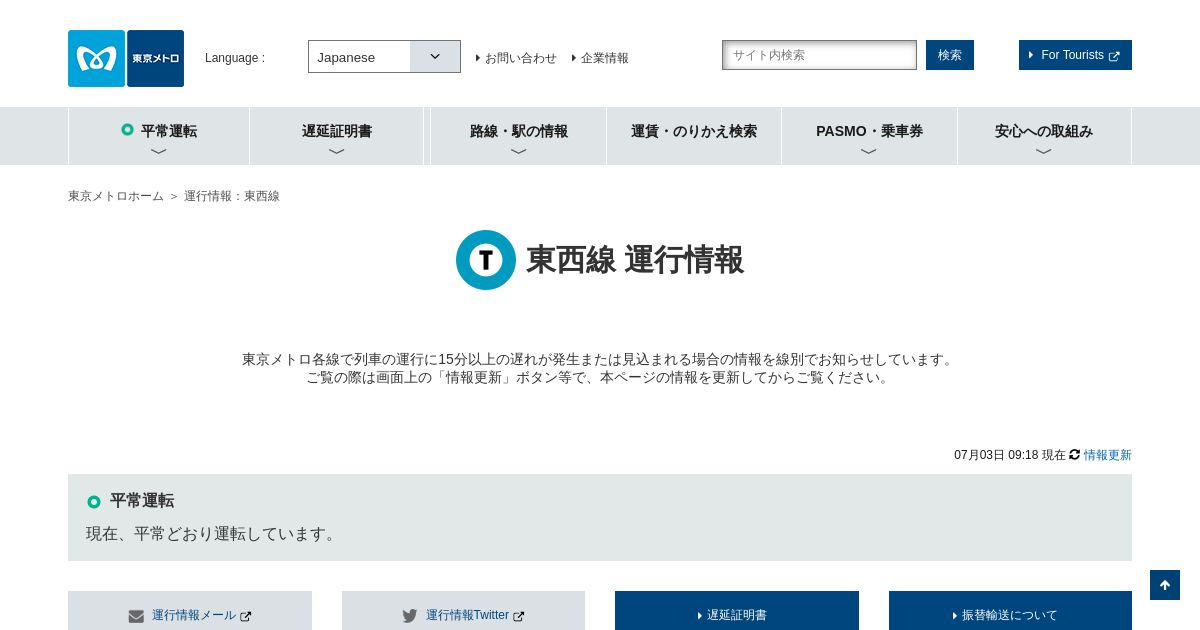1200x630 pixels.
Task: Click the chevron under 安心への取組み nav
Action: pyautogui.click(x=1044, y=152)
